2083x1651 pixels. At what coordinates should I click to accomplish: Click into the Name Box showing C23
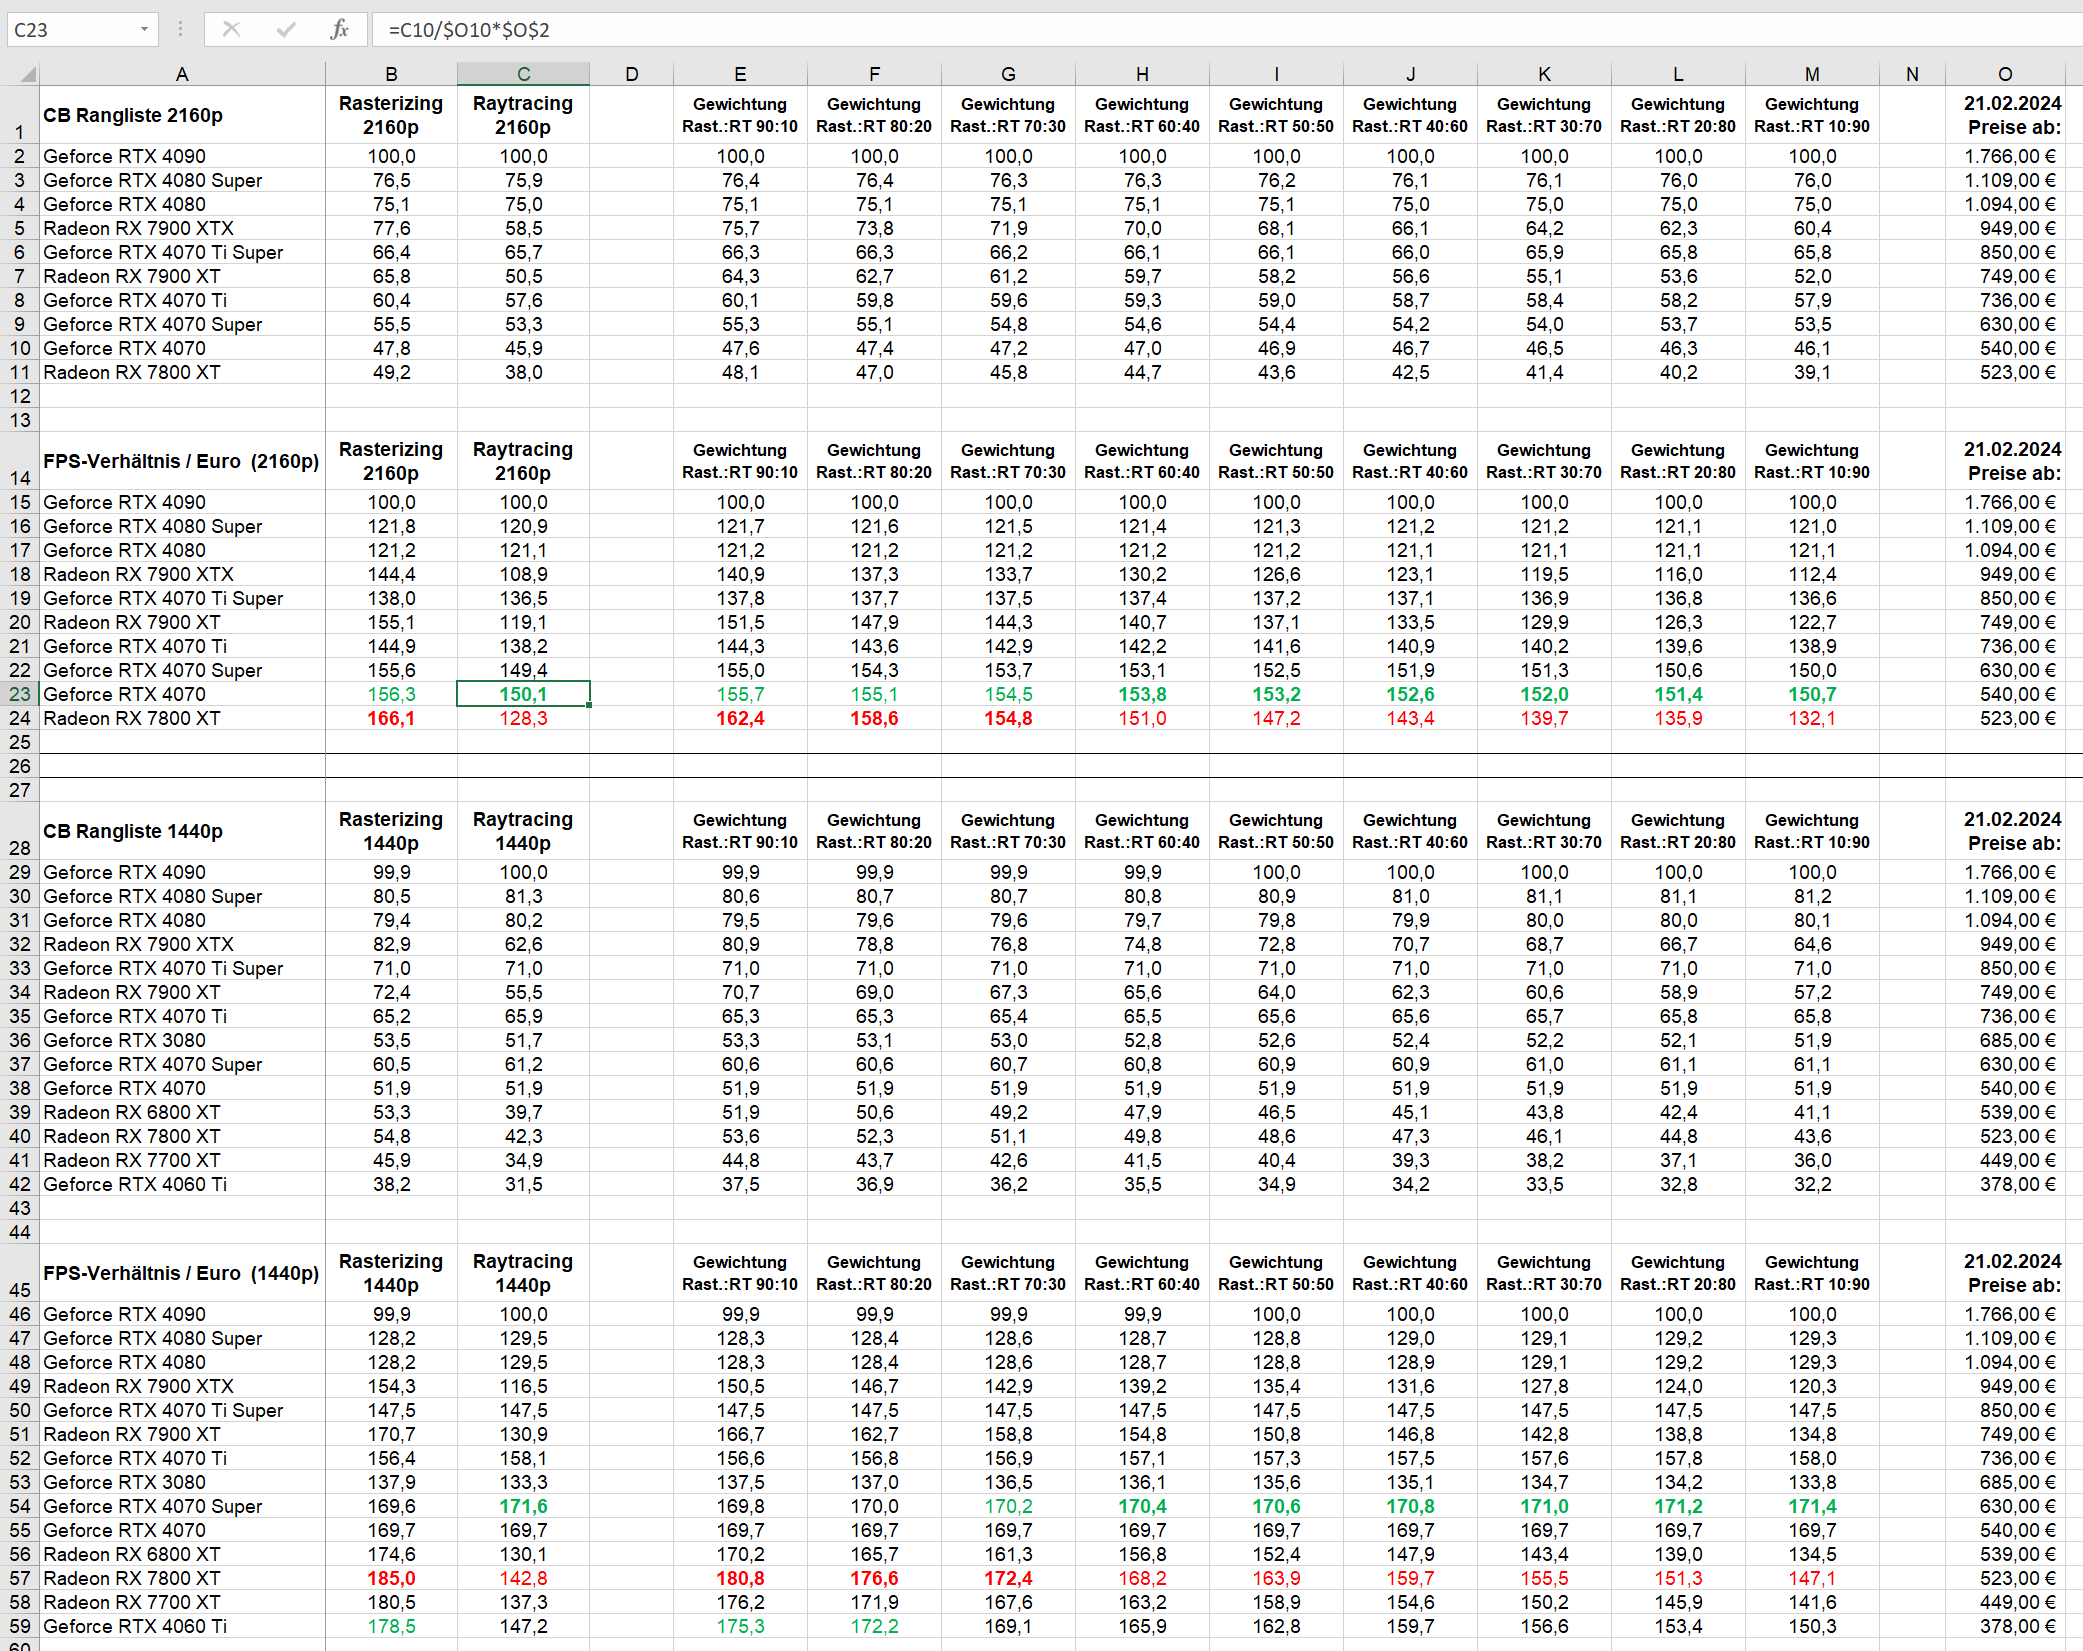coord(70,29)
